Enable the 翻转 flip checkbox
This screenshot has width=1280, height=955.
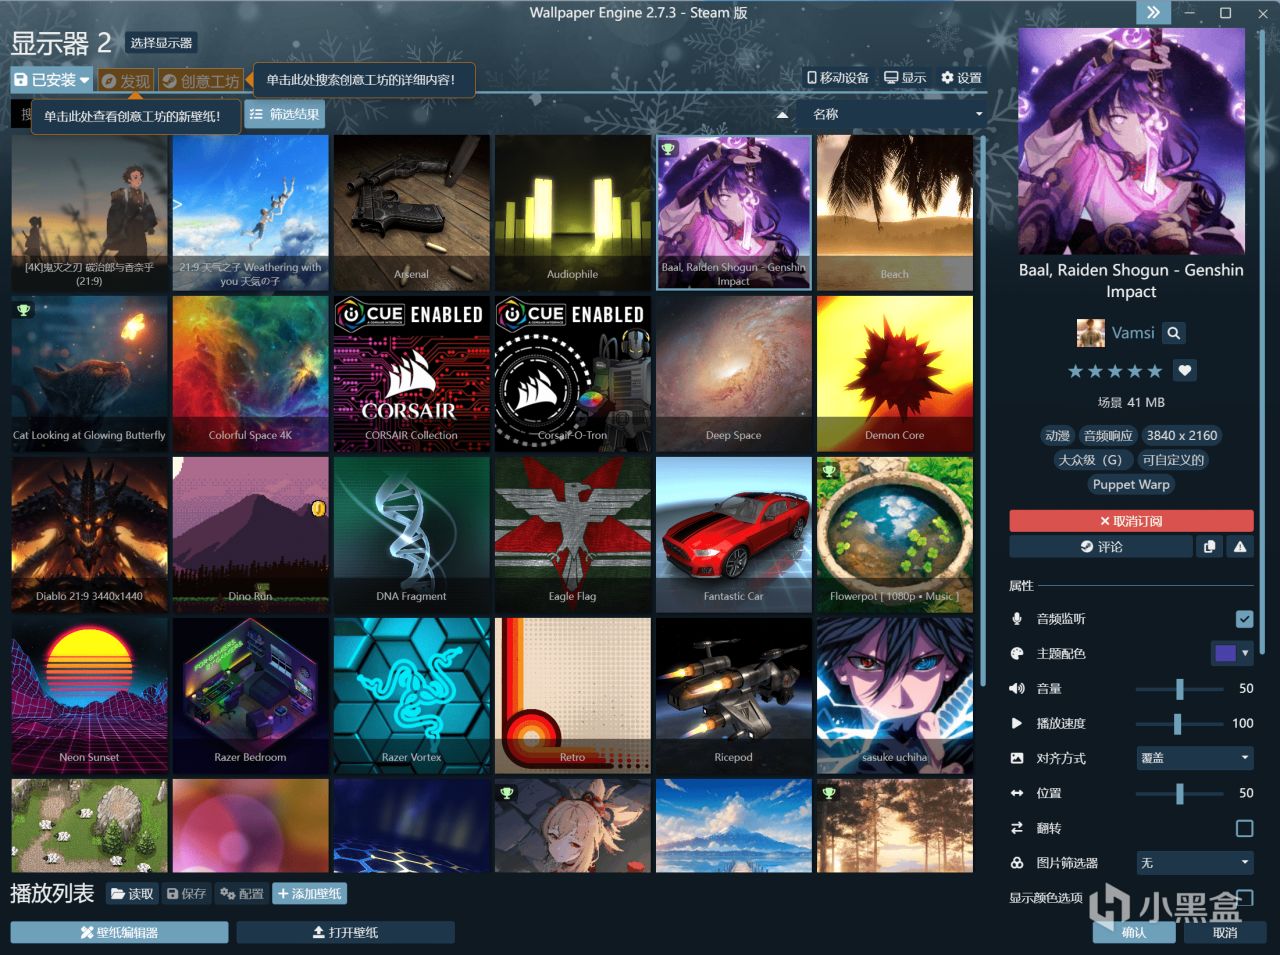[1244, 828]
